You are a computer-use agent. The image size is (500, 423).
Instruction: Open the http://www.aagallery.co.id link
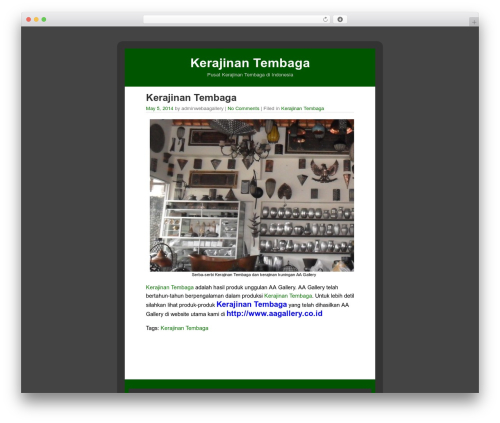(x=274, y=313)
